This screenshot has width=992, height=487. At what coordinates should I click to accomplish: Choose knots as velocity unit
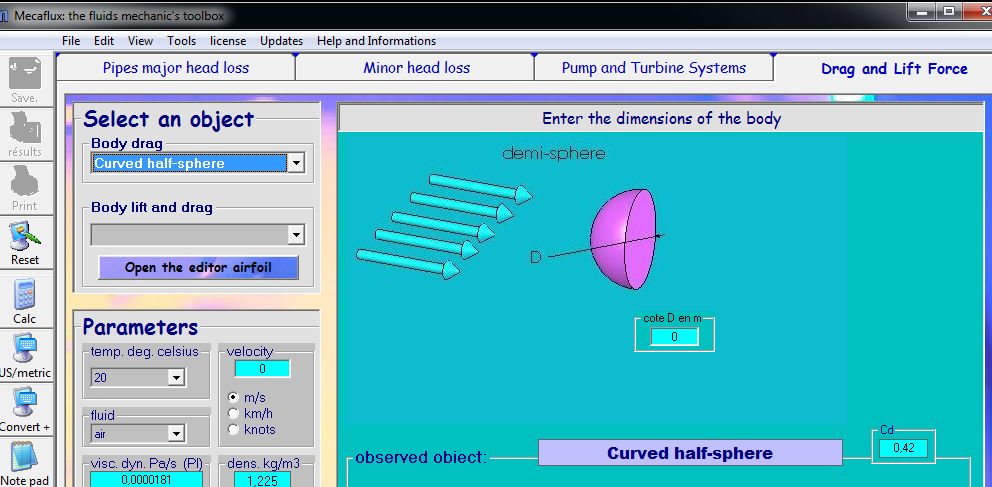click(x=234, y=429)
